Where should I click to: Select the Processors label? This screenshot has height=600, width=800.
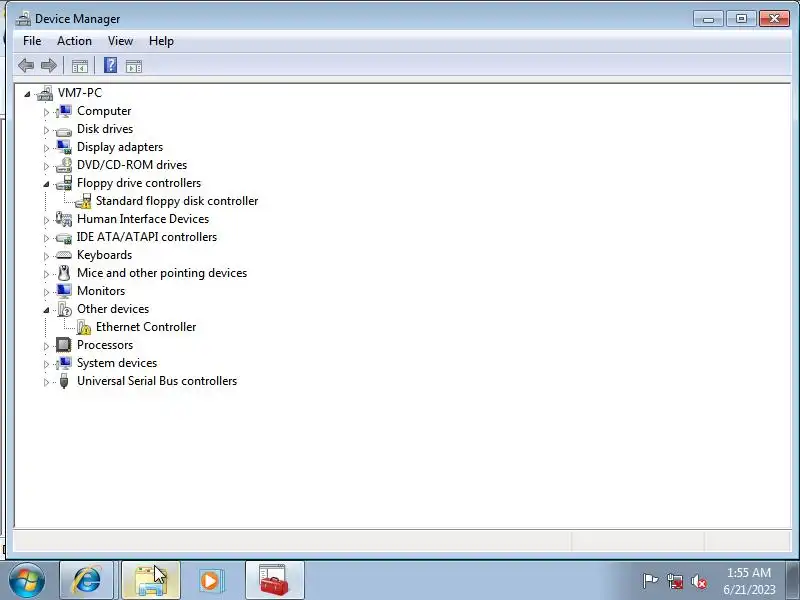click(x=105, y=345)
